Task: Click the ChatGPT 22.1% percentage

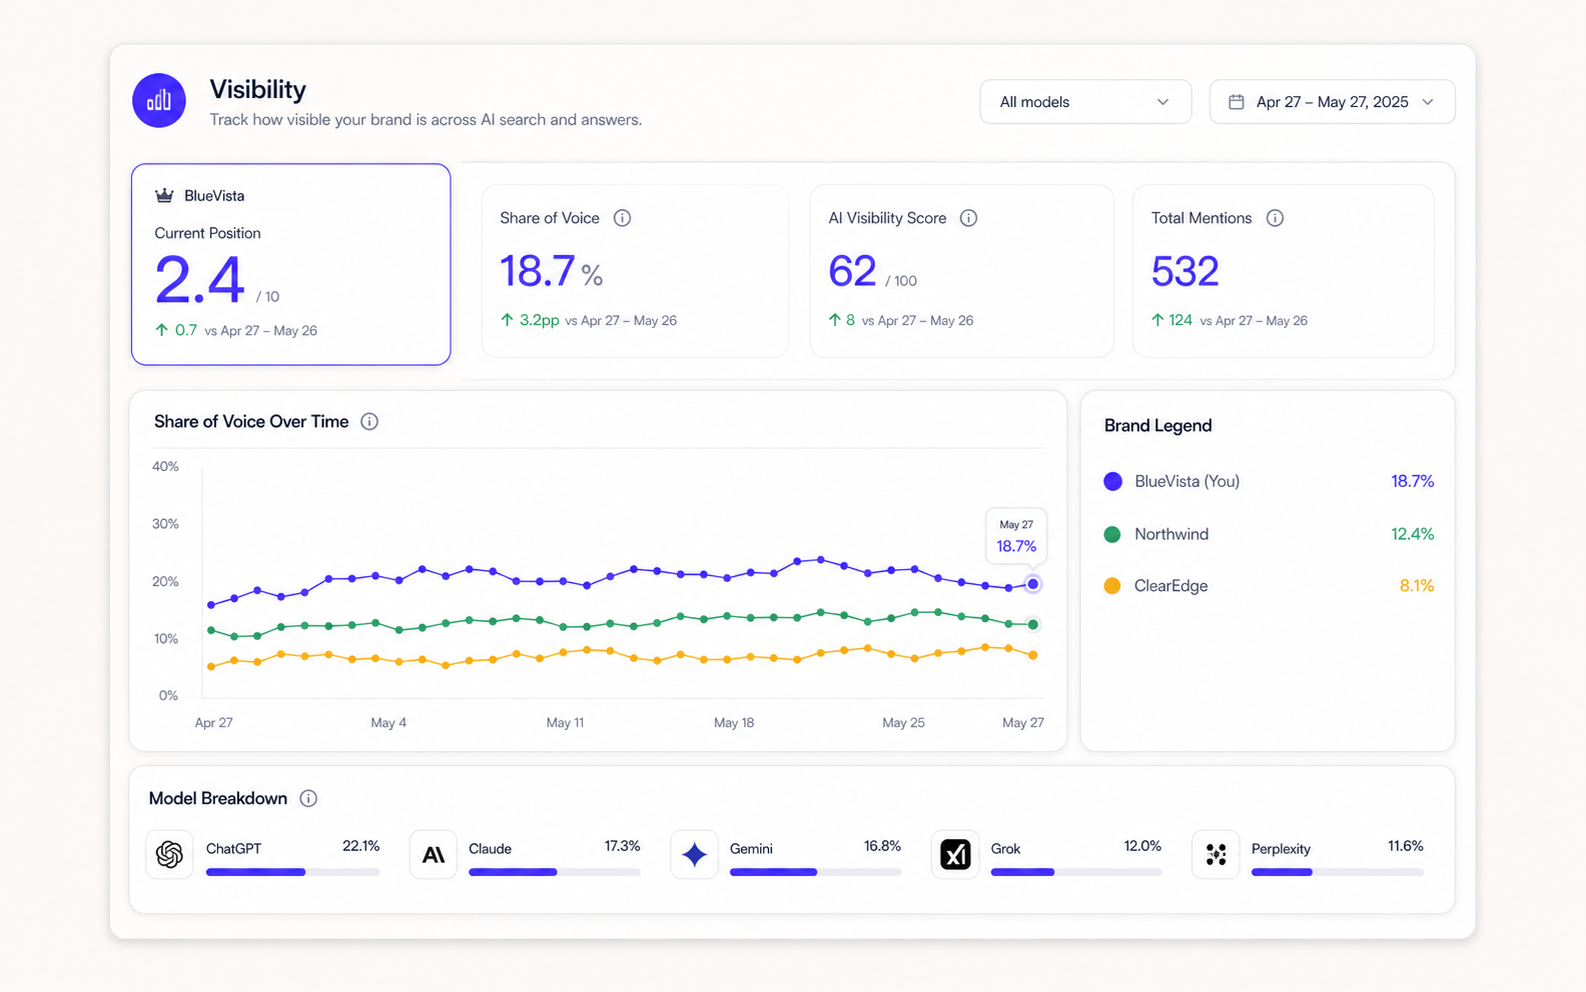Action: (361, 846)
